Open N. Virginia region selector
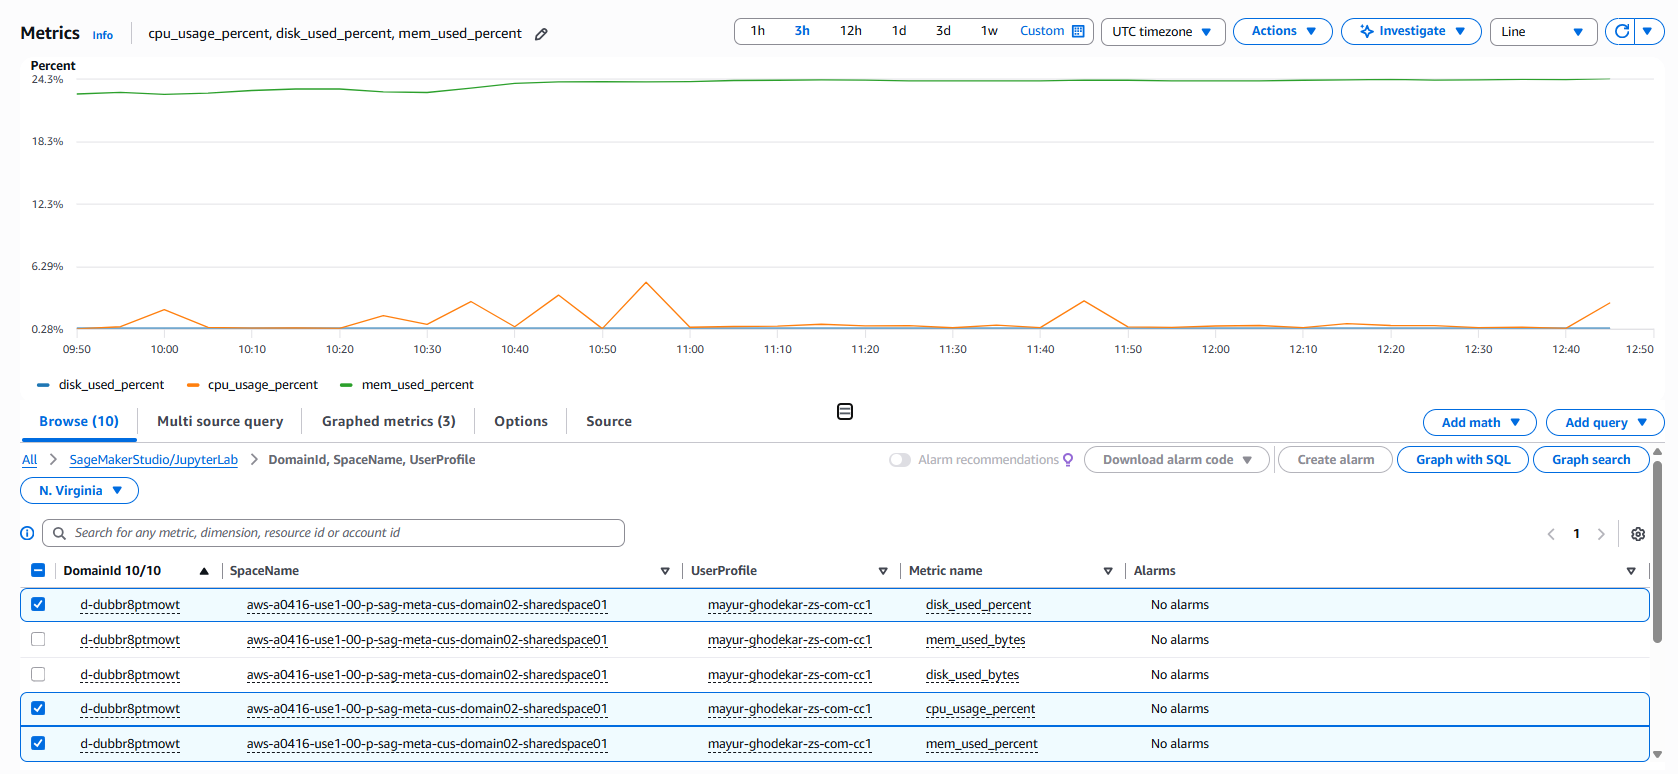This screenshot has width=1678, height=774. pos(79,491)
